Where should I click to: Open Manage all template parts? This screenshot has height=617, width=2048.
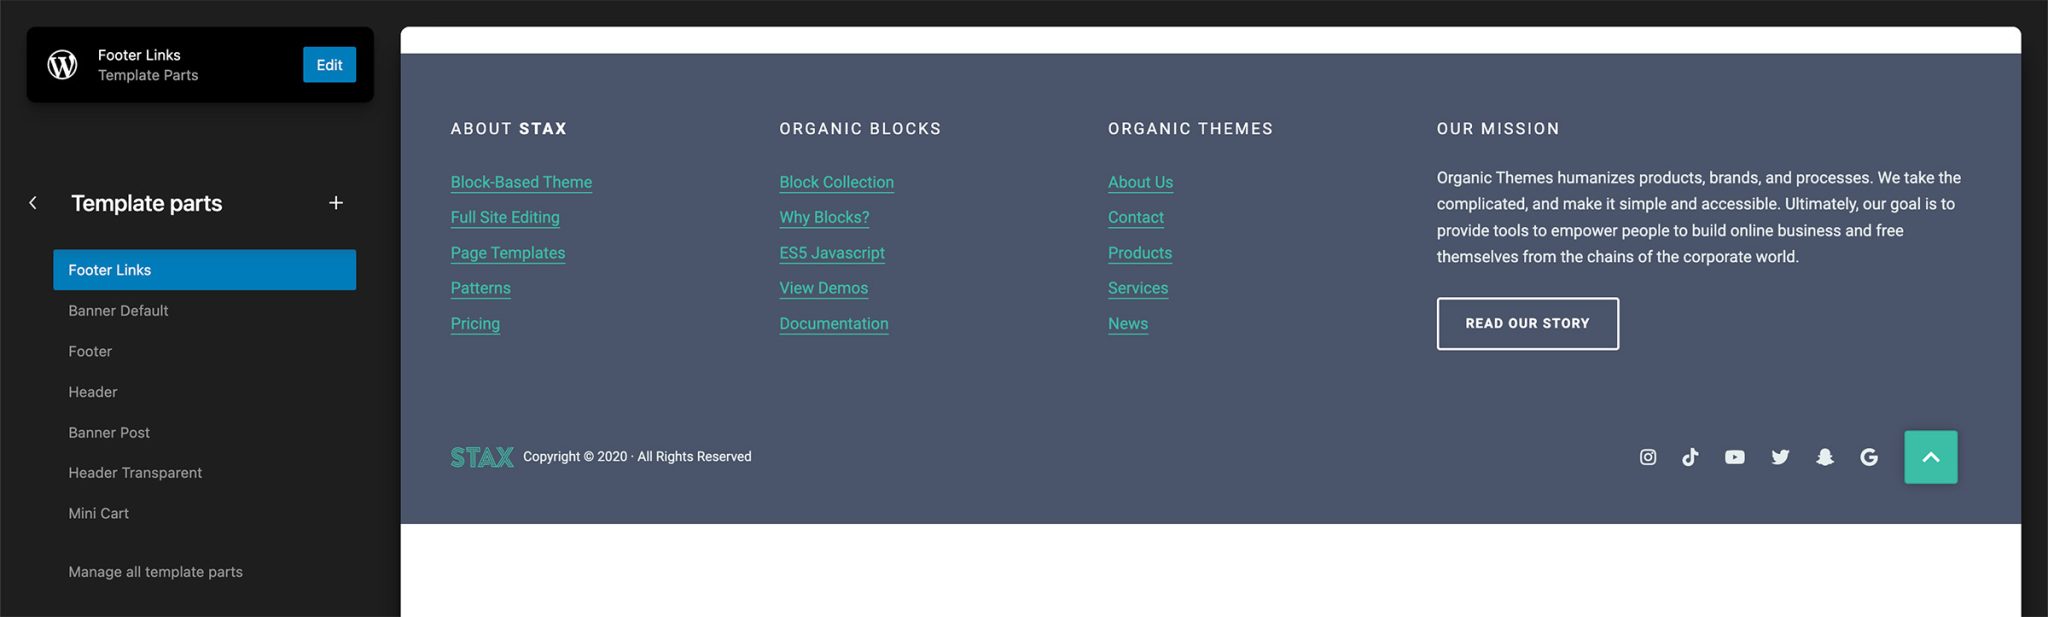click(155, 572)
